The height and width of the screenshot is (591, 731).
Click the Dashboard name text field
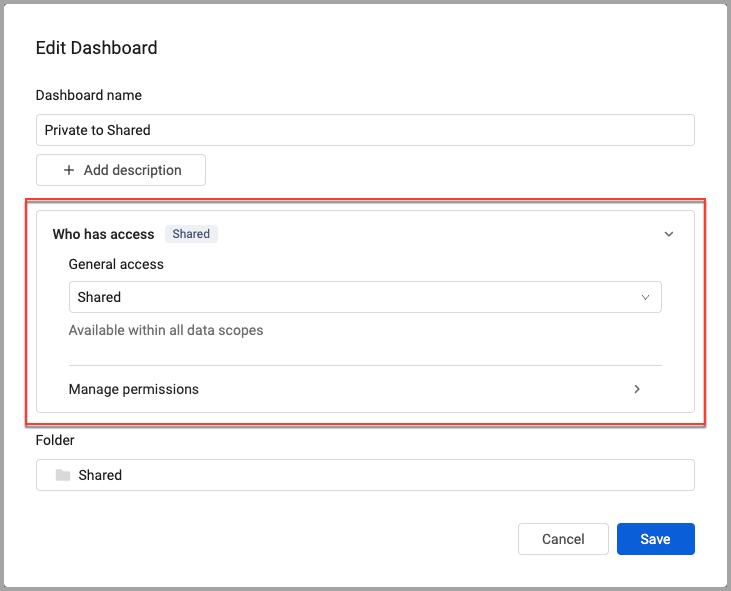[364, 130]
